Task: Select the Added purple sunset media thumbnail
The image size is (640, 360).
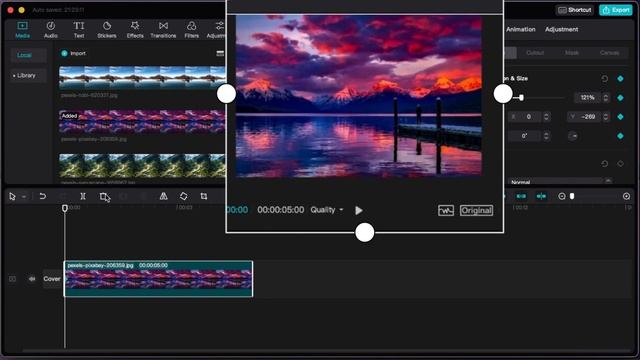Action: (x=142, y=121)
